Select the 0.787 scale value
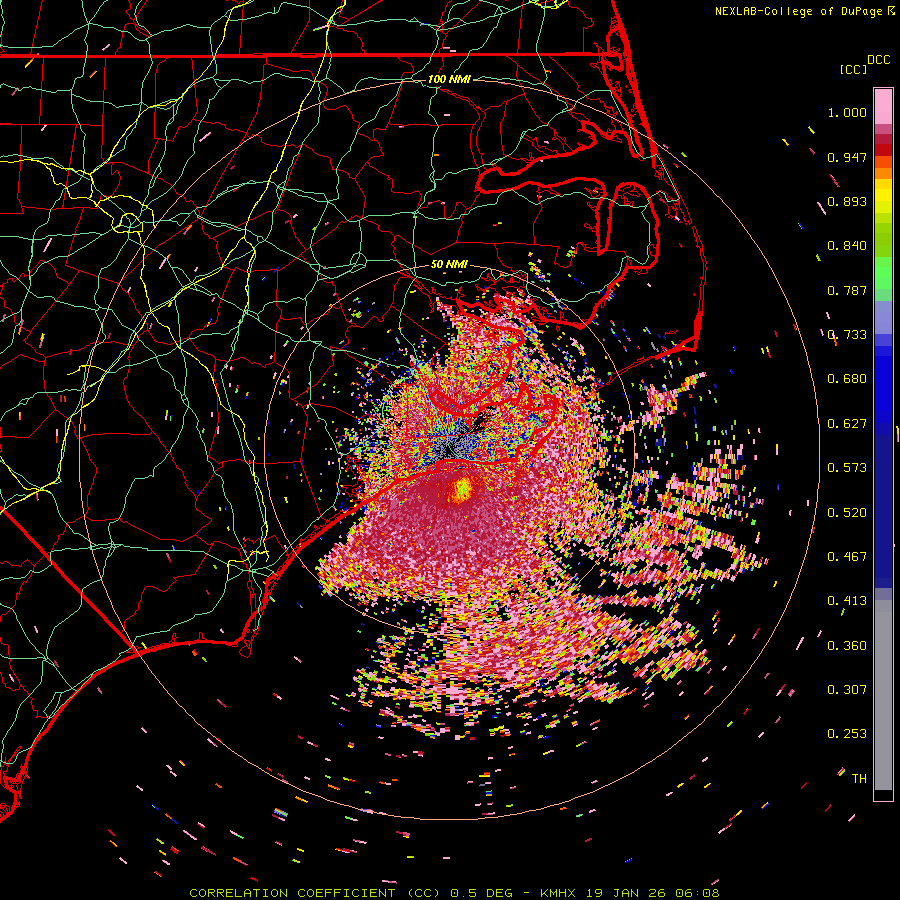900x900 pixels. pos(847,290)
